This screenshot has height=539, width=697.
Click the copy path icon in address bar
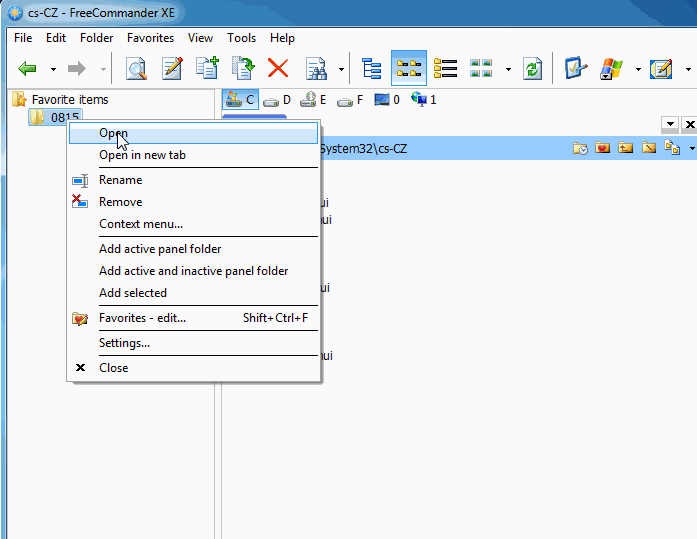(x=672, y=148)
